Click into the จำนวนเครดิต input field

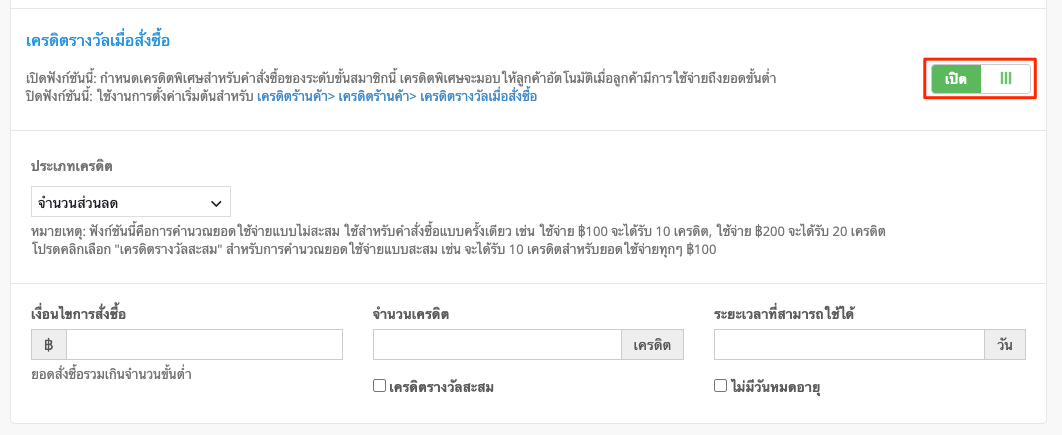[497, 345]
